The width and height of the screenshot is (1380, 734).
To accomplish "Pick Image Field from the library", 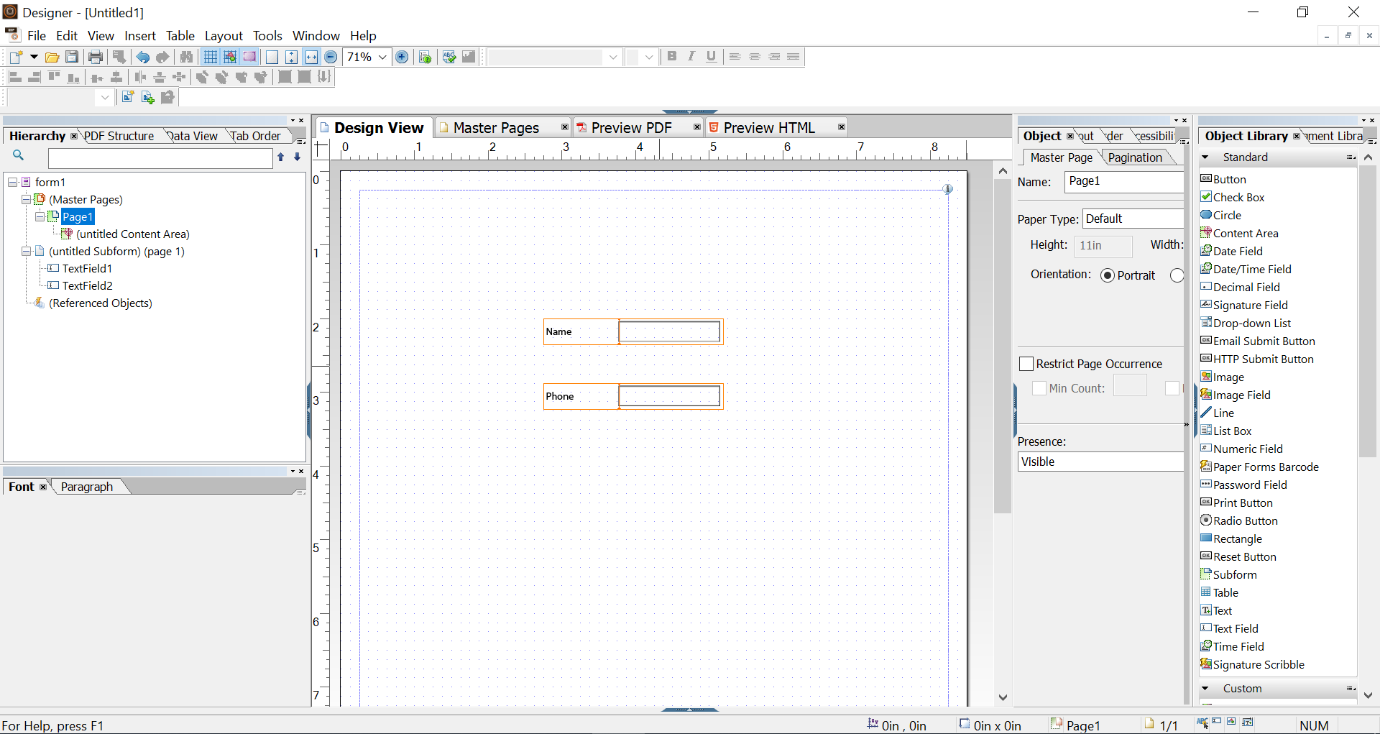I will click(x=1235, y=395).
